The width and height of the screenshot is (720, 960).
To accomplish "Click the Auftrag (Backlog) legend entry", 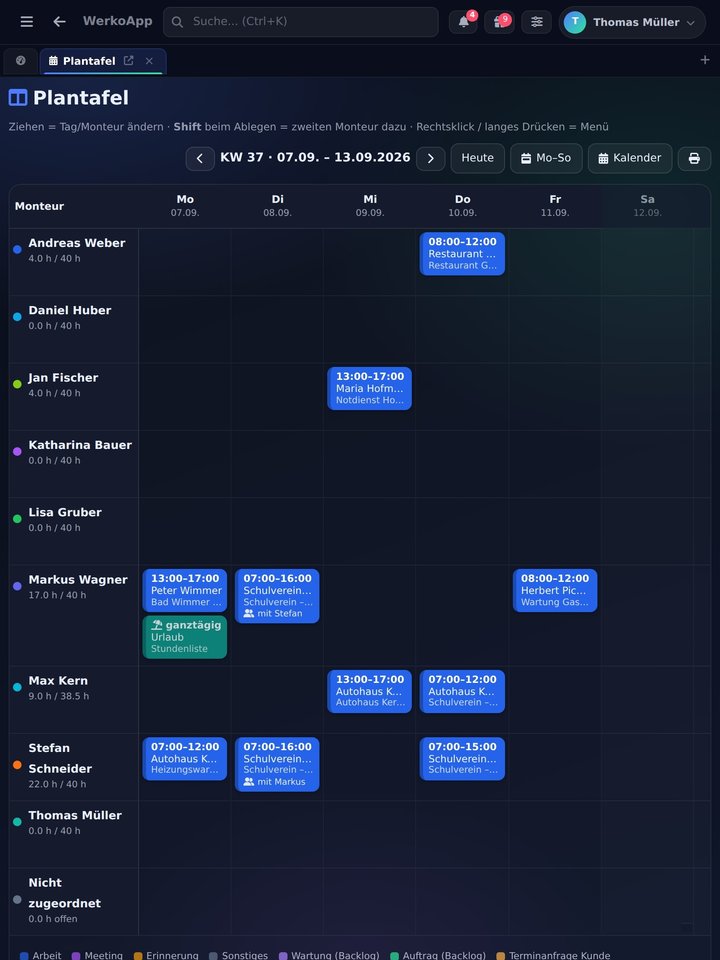I will (438, 956).
